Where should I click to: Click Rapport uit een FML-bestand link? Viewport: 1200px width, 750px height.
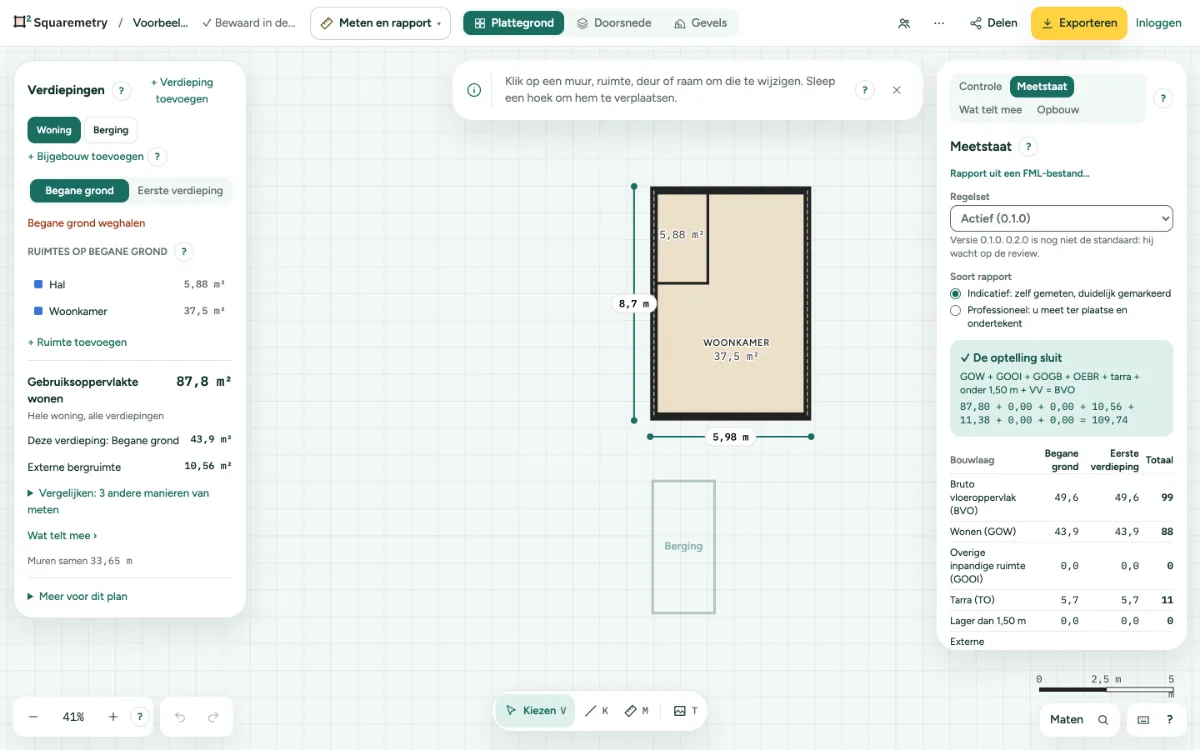pos(1020,174)
